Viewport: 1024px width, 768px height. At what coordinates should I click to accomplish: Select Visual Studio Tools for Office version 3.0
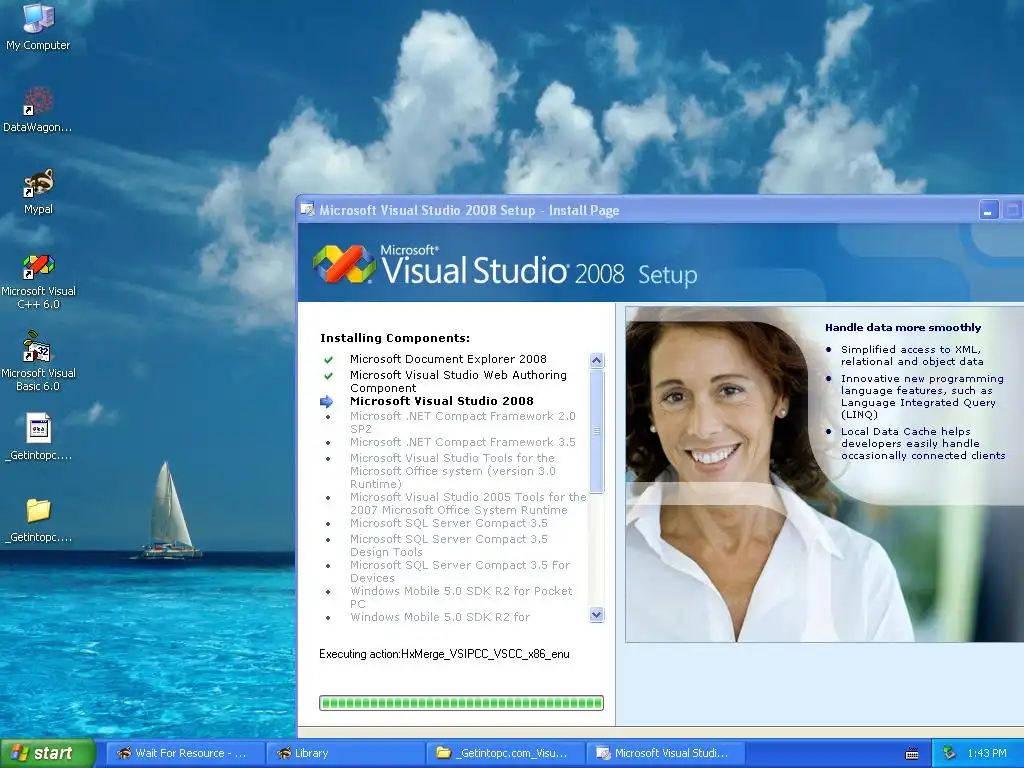pyautogui.click(x=453, y=471)
